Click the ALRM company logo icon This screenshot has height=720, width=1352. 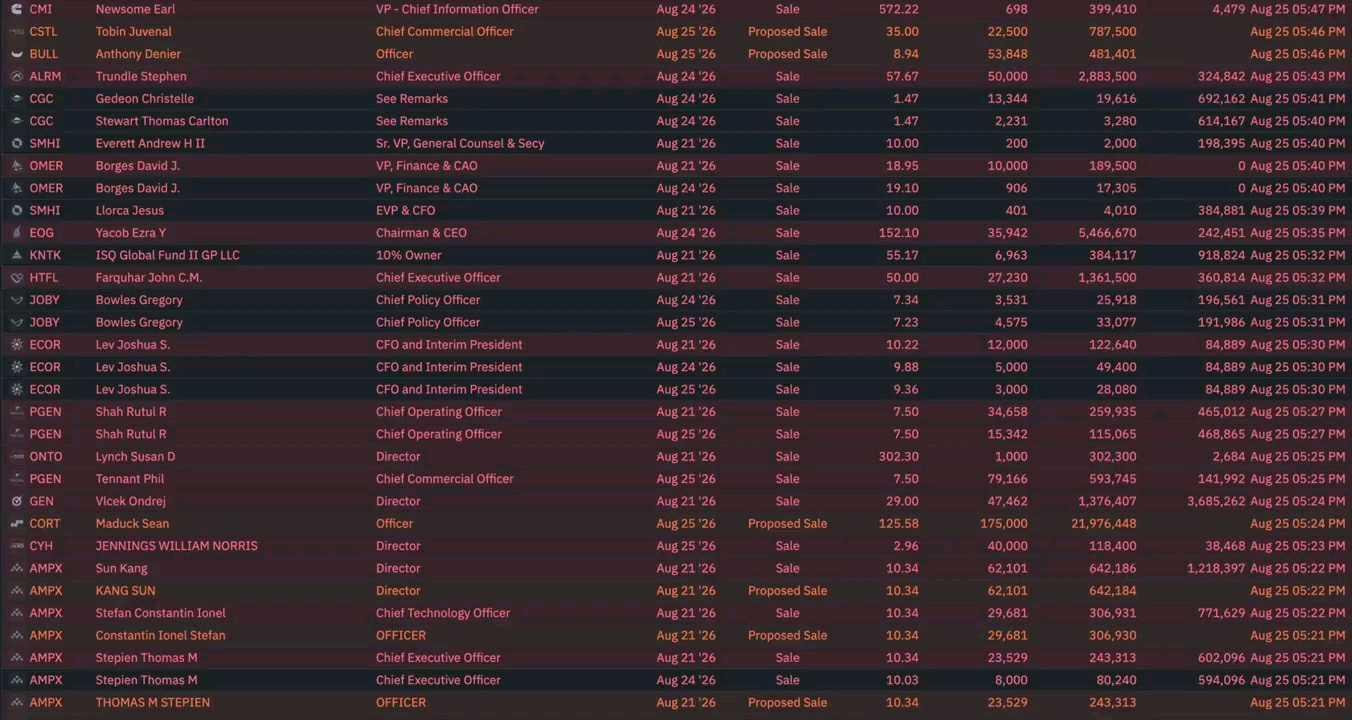click(x=16, y=76)
